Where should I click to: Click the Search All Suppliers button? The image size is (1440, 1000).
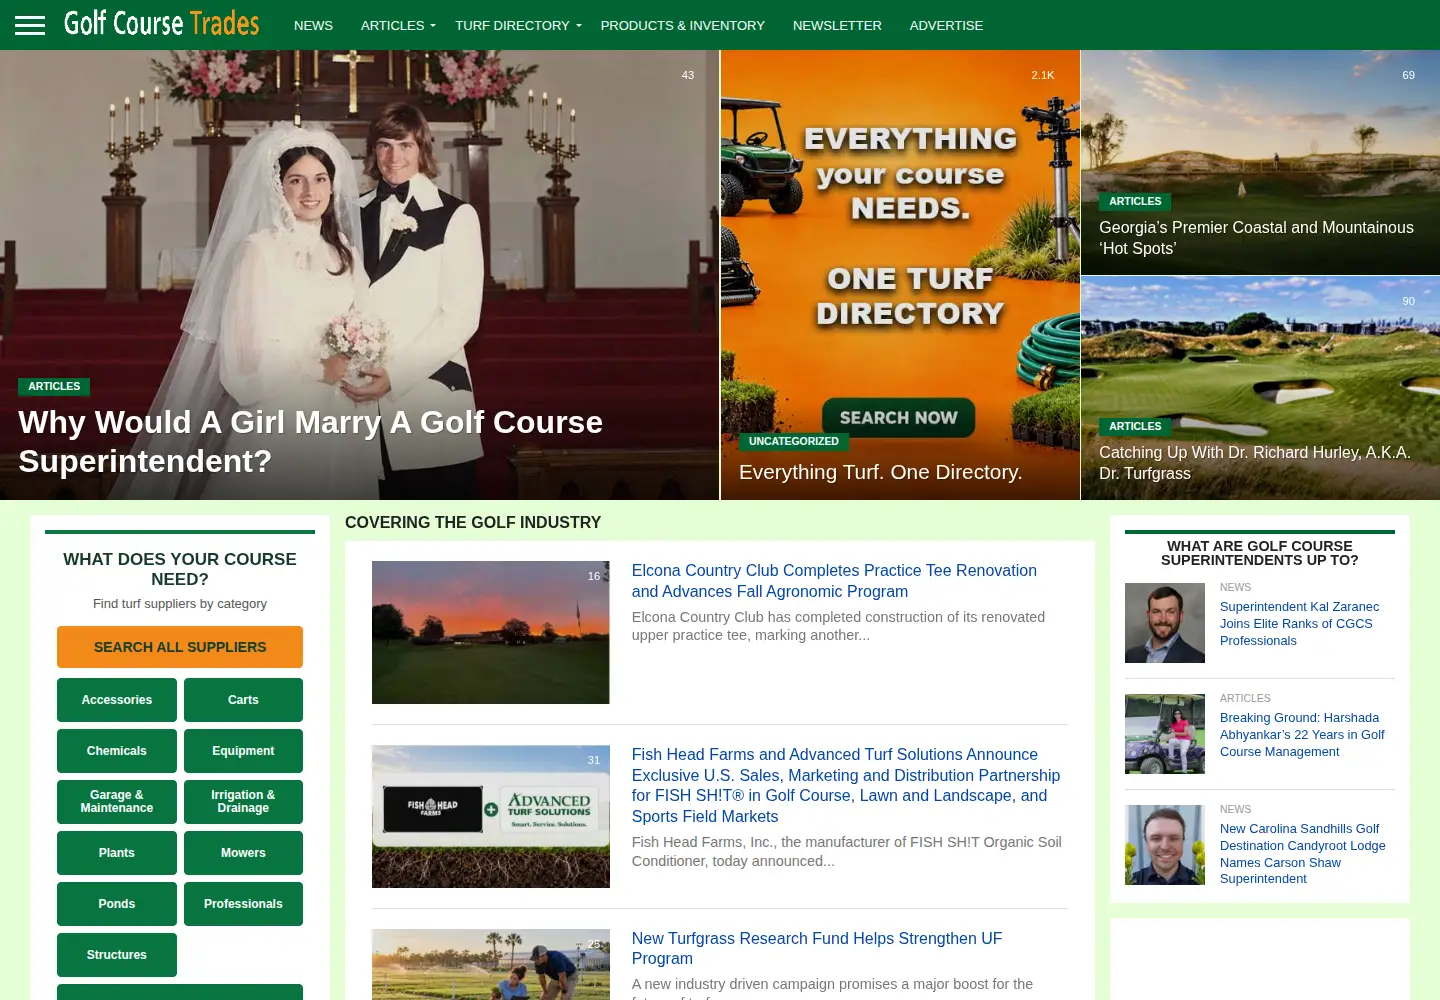(x=180, y=647)
